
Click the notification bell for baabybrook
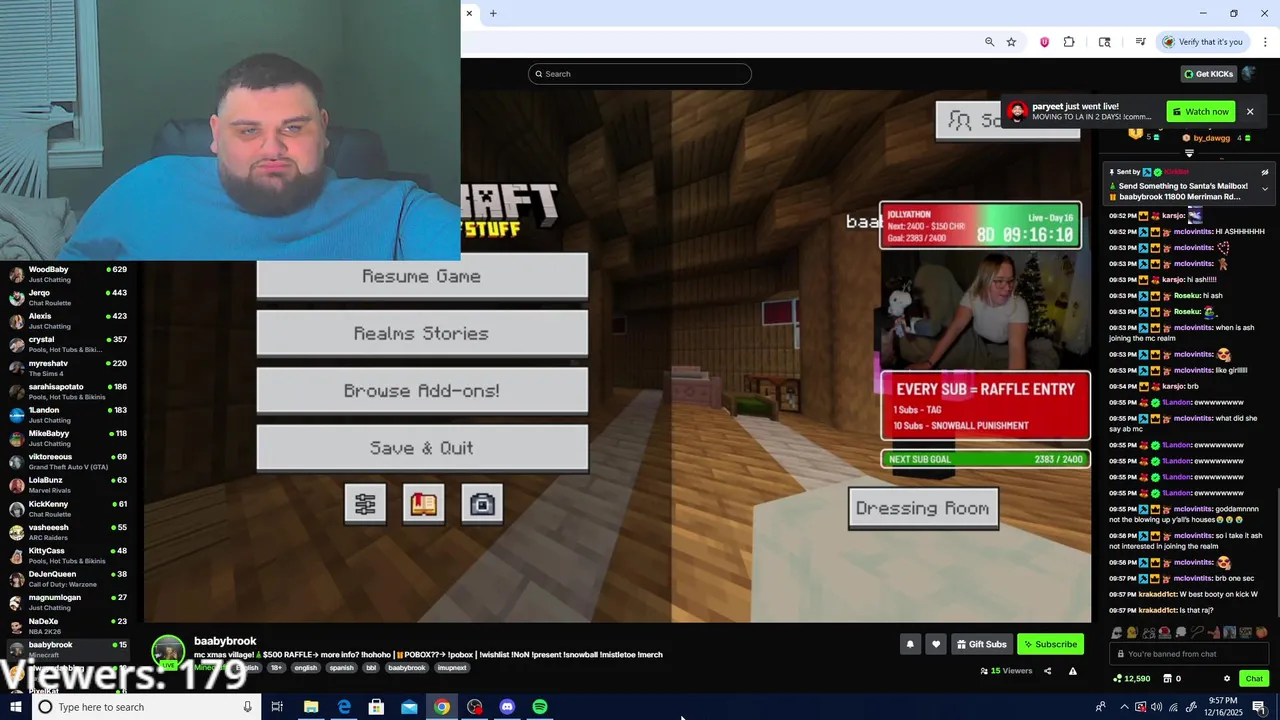pos(910,645)
